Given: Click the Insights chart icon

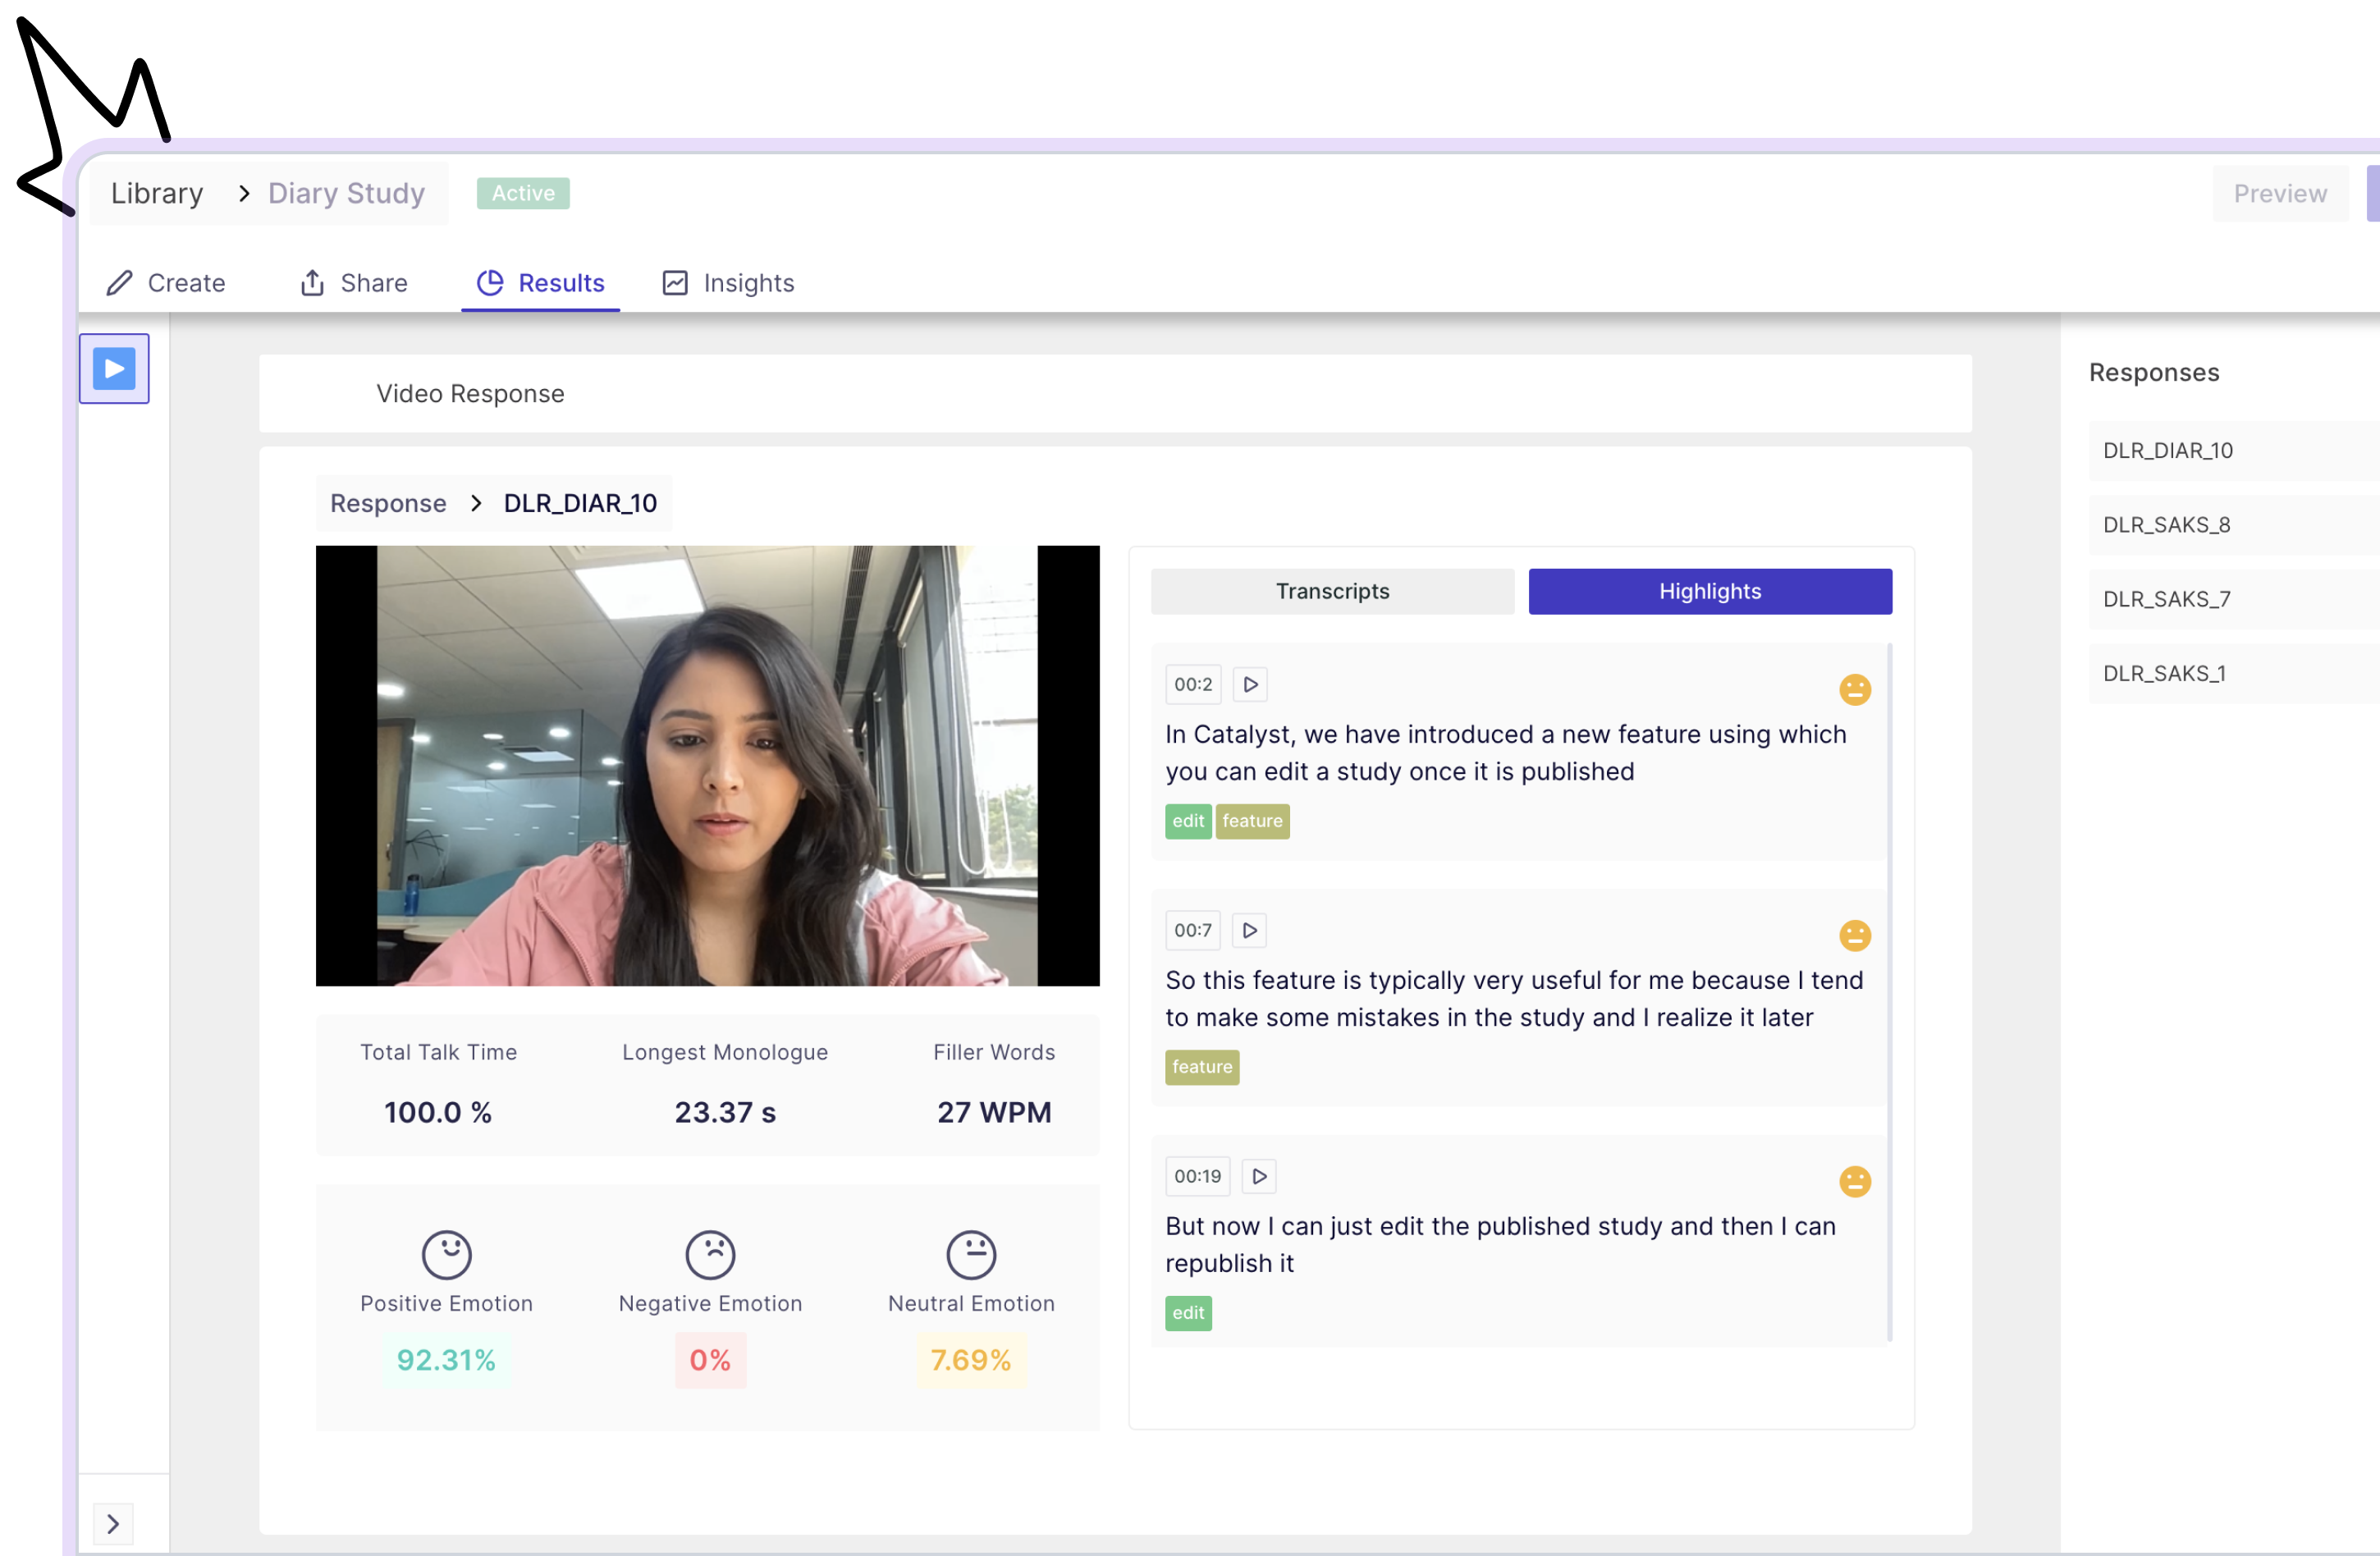Looking at the screenshot, I should 675,283.
